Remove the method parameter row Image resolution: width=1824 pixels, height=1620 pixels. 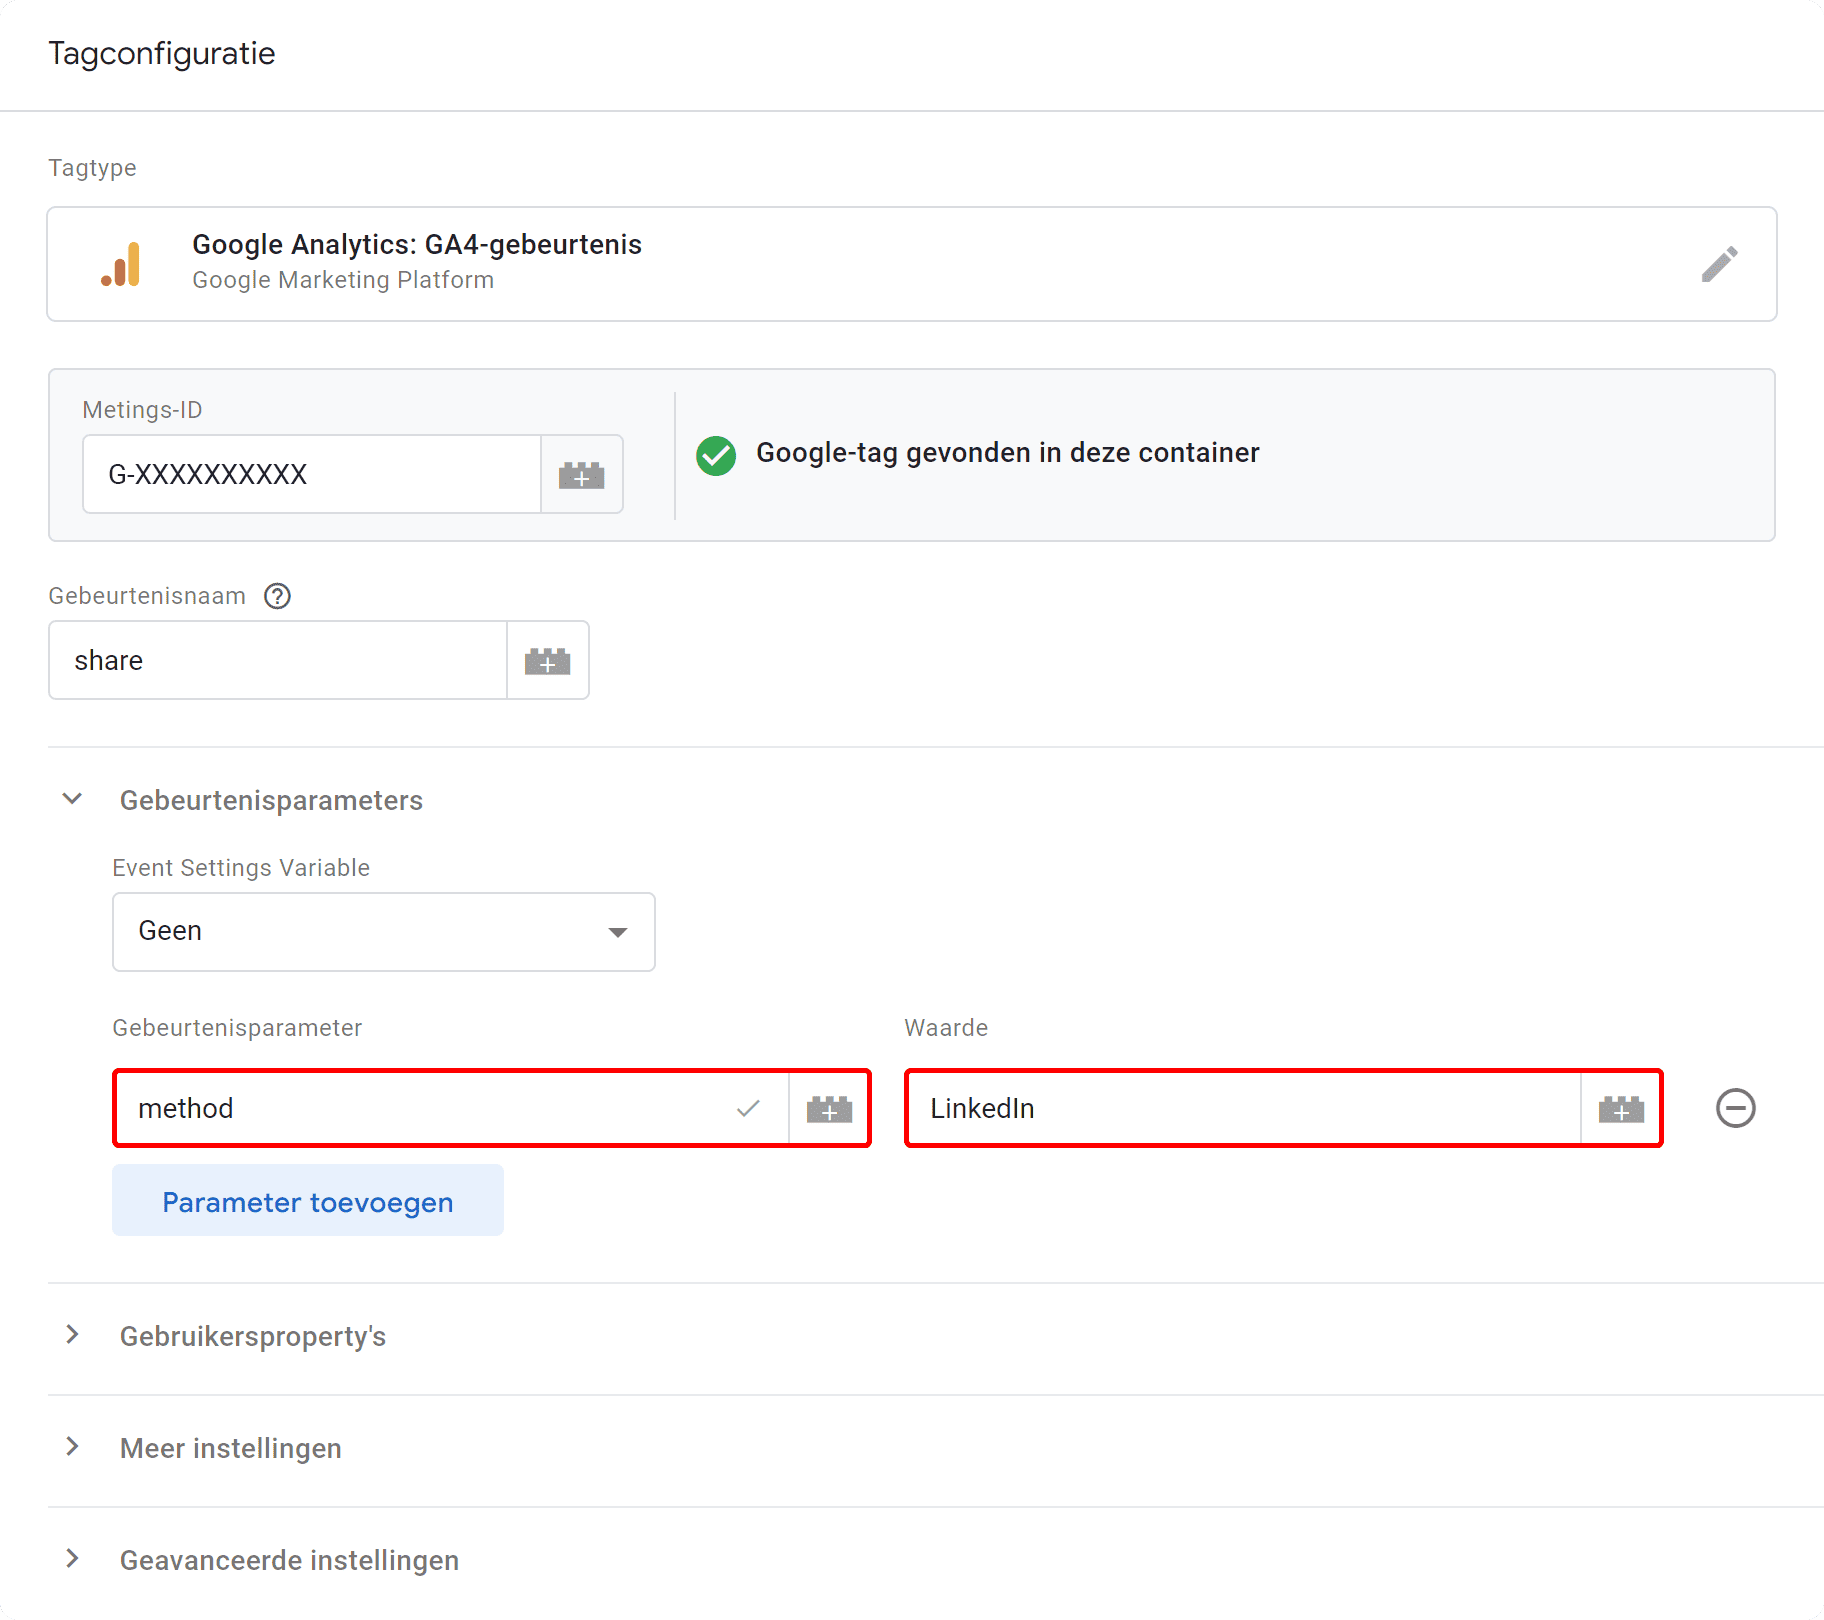[1736, 1108]
